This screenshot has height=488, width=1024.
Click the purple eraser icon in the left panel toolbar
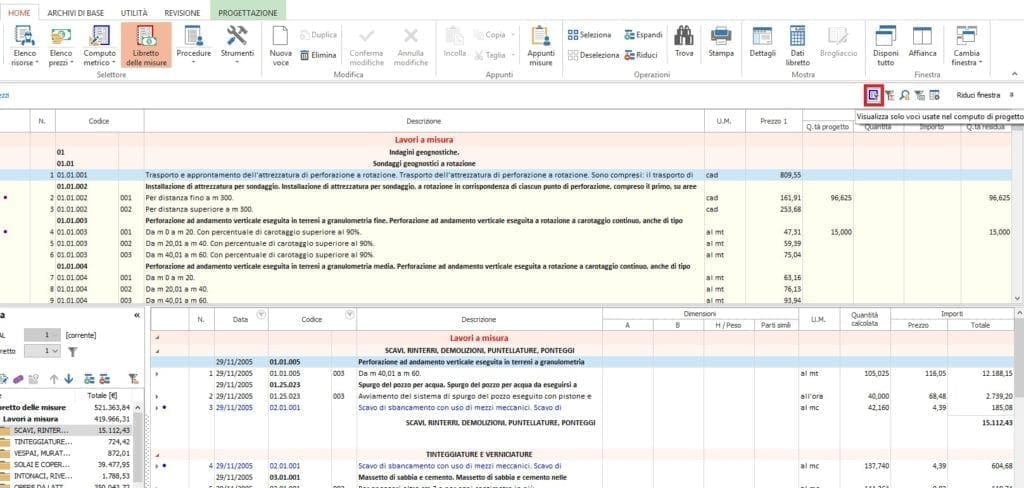point(18,378)
